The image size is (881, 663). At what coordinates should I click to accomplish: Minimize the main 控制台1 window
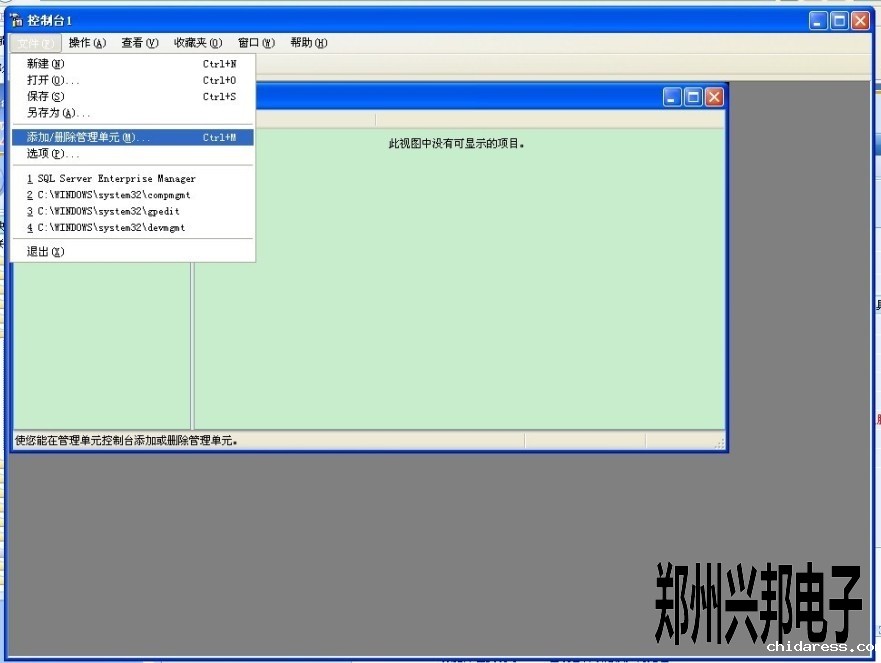pos(819,20)
